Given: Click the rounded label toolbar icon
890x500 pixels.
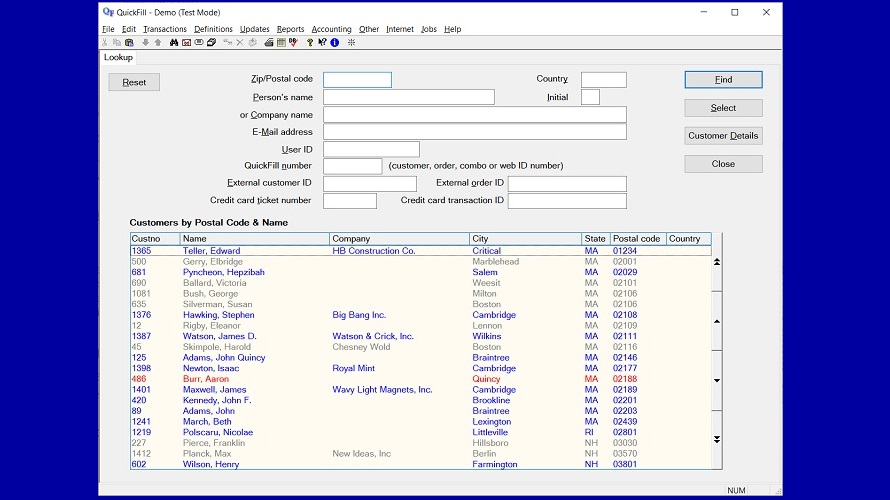Looking at the screenshot, I should 199,43.
